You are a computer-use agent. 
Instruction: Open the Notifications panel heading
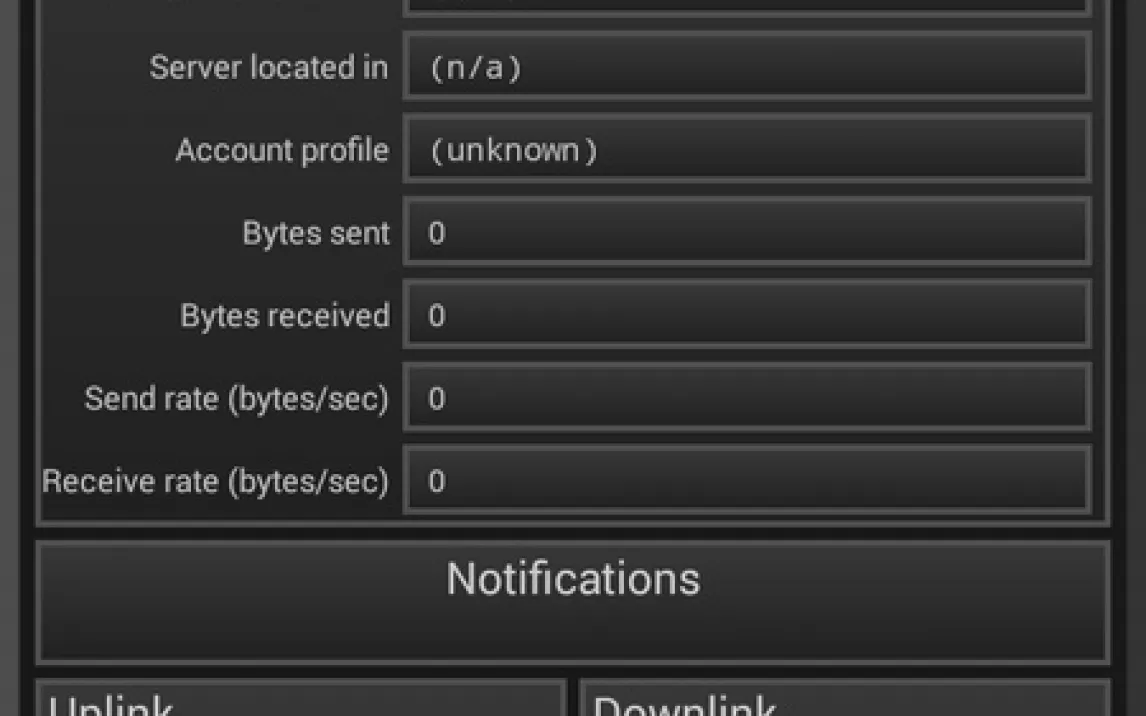click(x=573, y=579)
